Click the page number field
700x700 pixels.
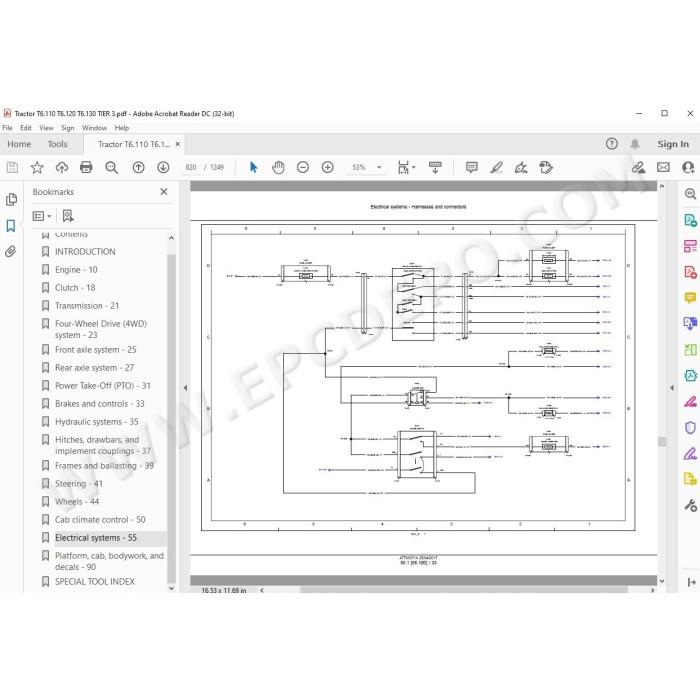[191, 167]
